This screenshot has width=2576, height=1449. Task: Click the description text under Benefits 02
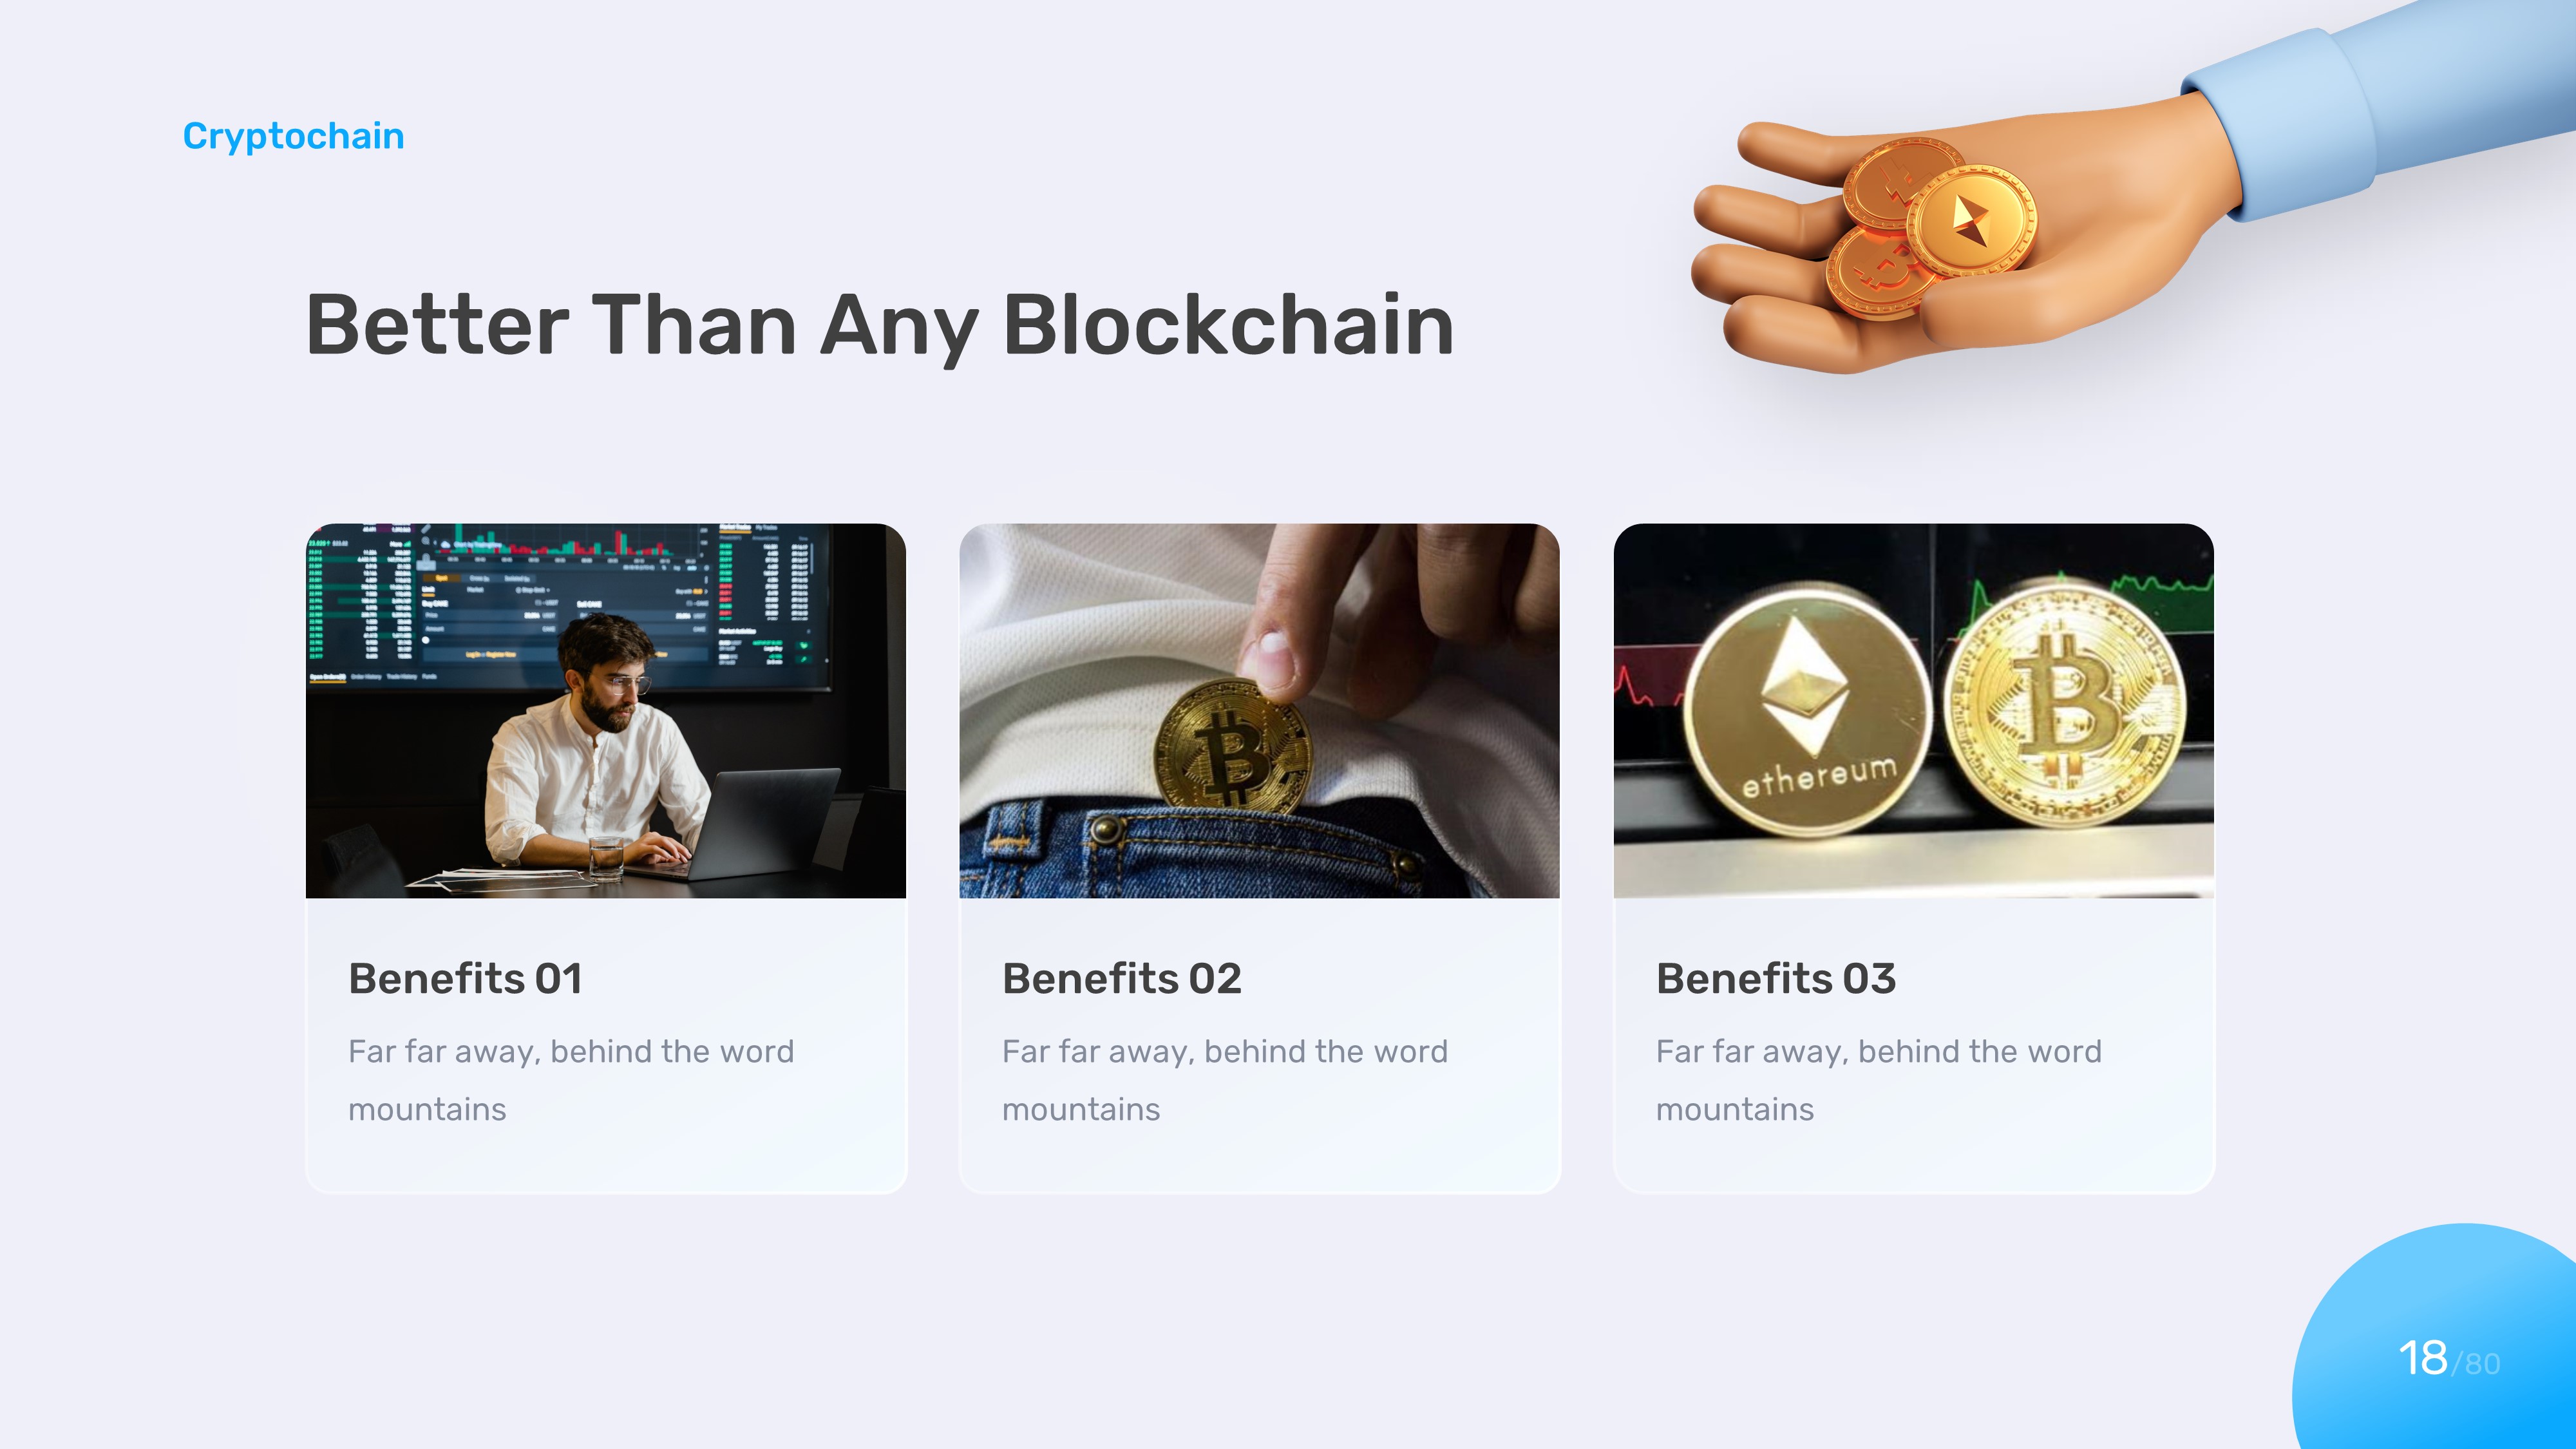1224,1080
